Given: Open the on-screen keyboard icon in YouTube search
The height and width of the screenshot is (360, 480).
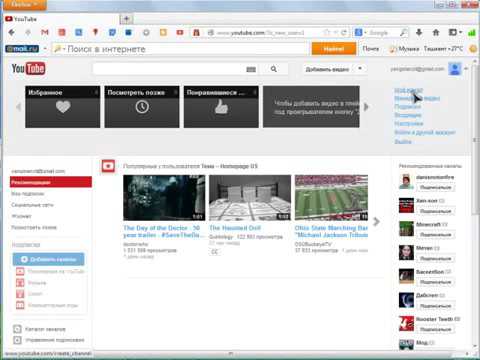Looking at the screenshot, I should tap(251, 69).
